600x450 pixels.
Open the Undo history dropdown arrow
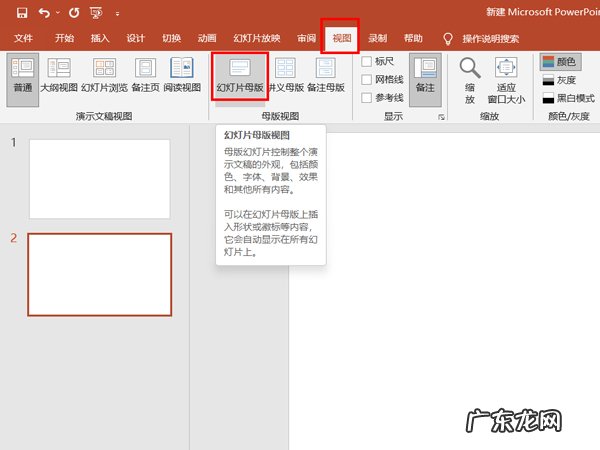(57, 14)
